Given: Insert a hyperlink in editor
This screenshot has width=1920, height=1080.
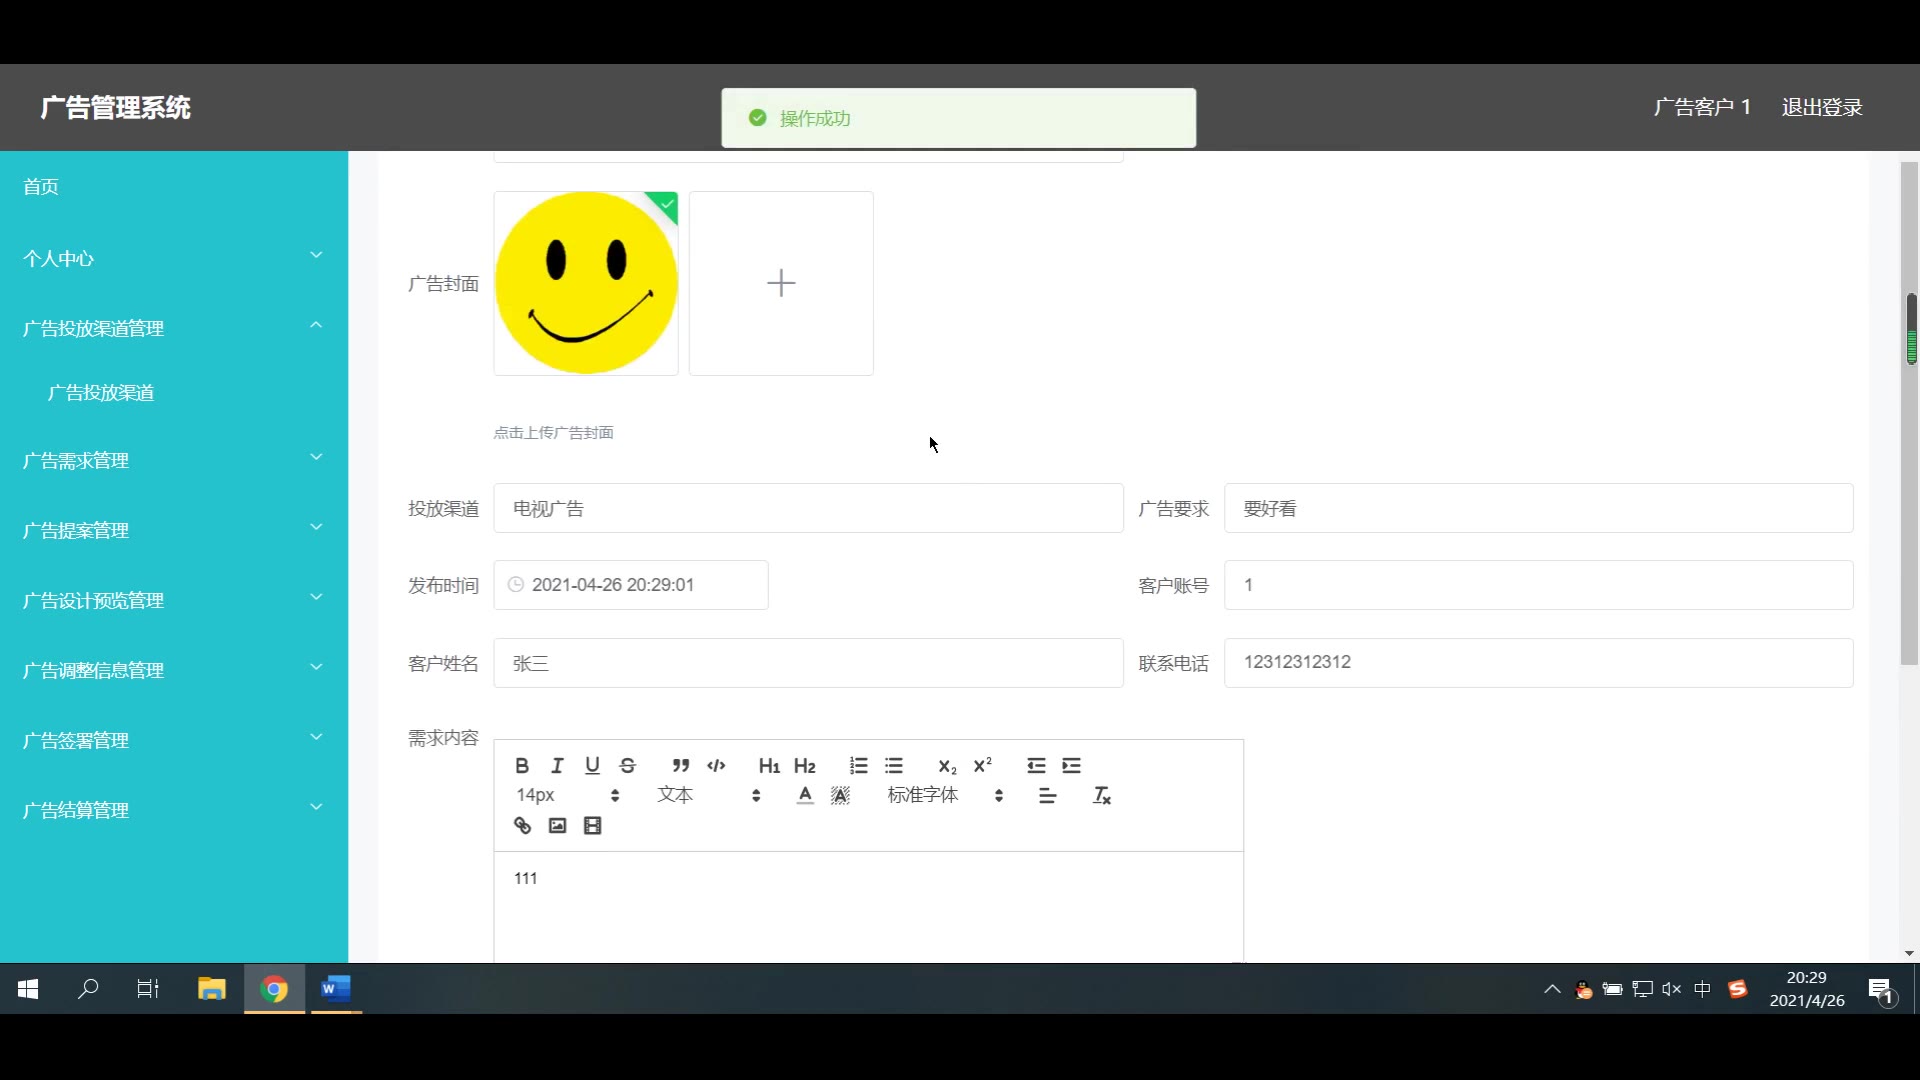Looking at the screenshot, I should pos(522,826).
